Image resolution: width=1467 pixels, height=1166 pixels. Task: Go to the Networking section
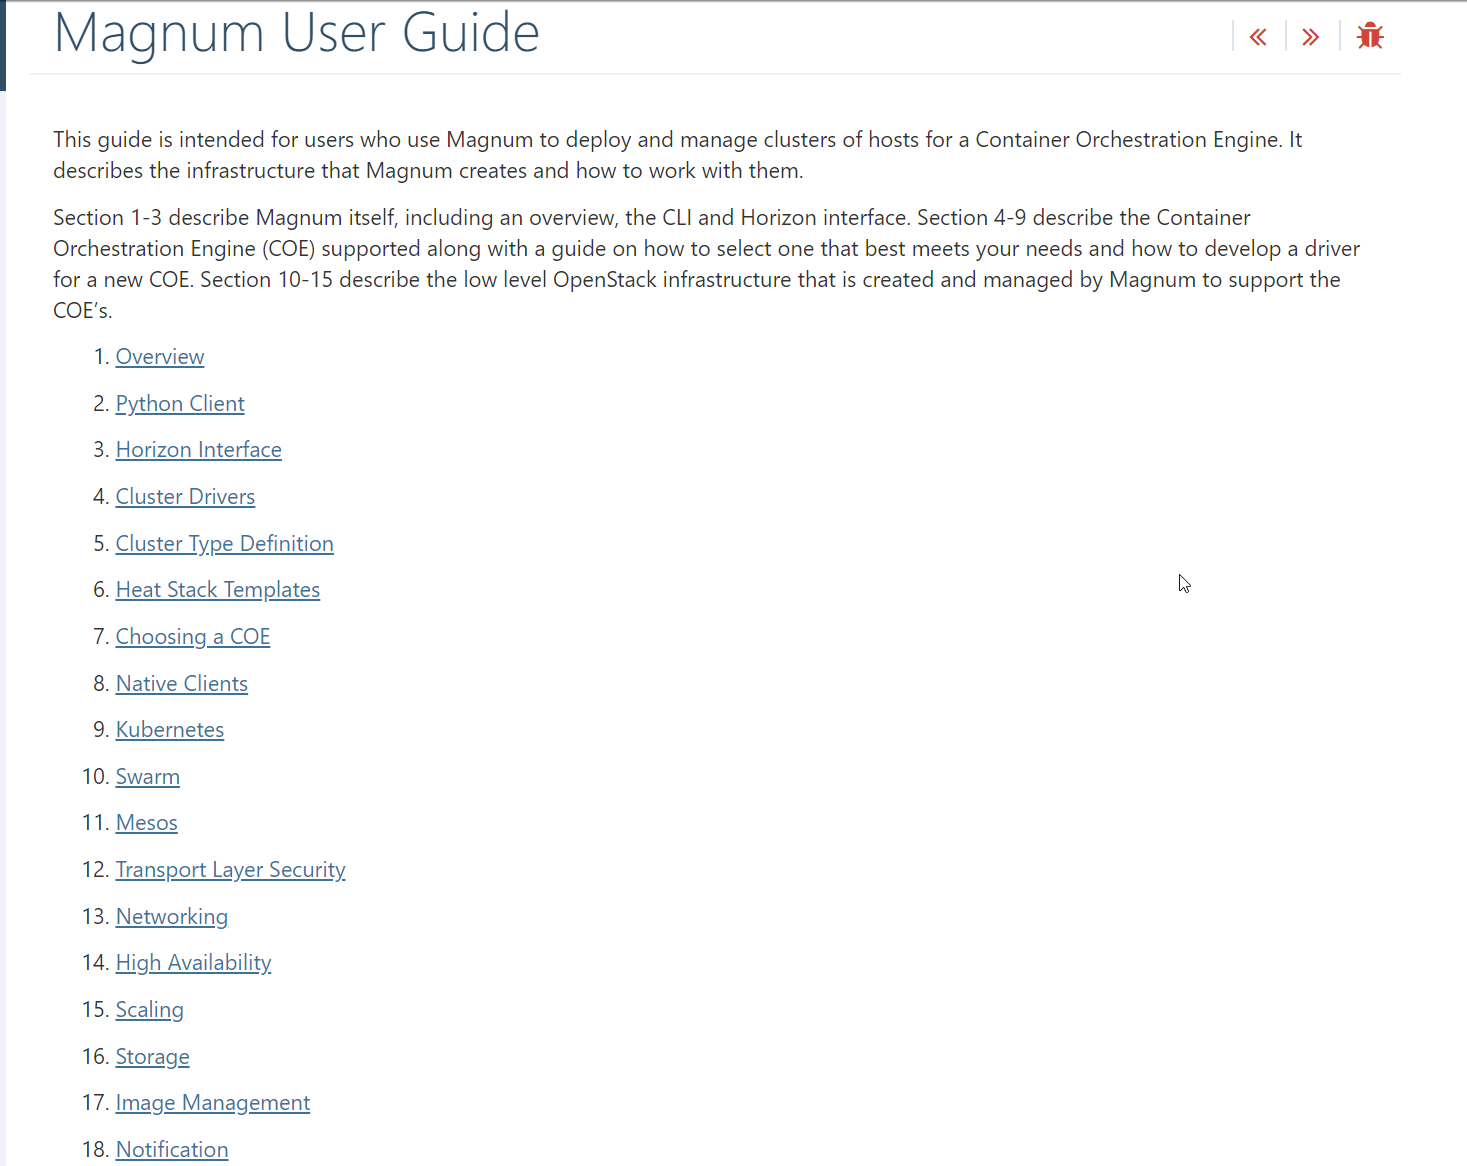(172, 917)
